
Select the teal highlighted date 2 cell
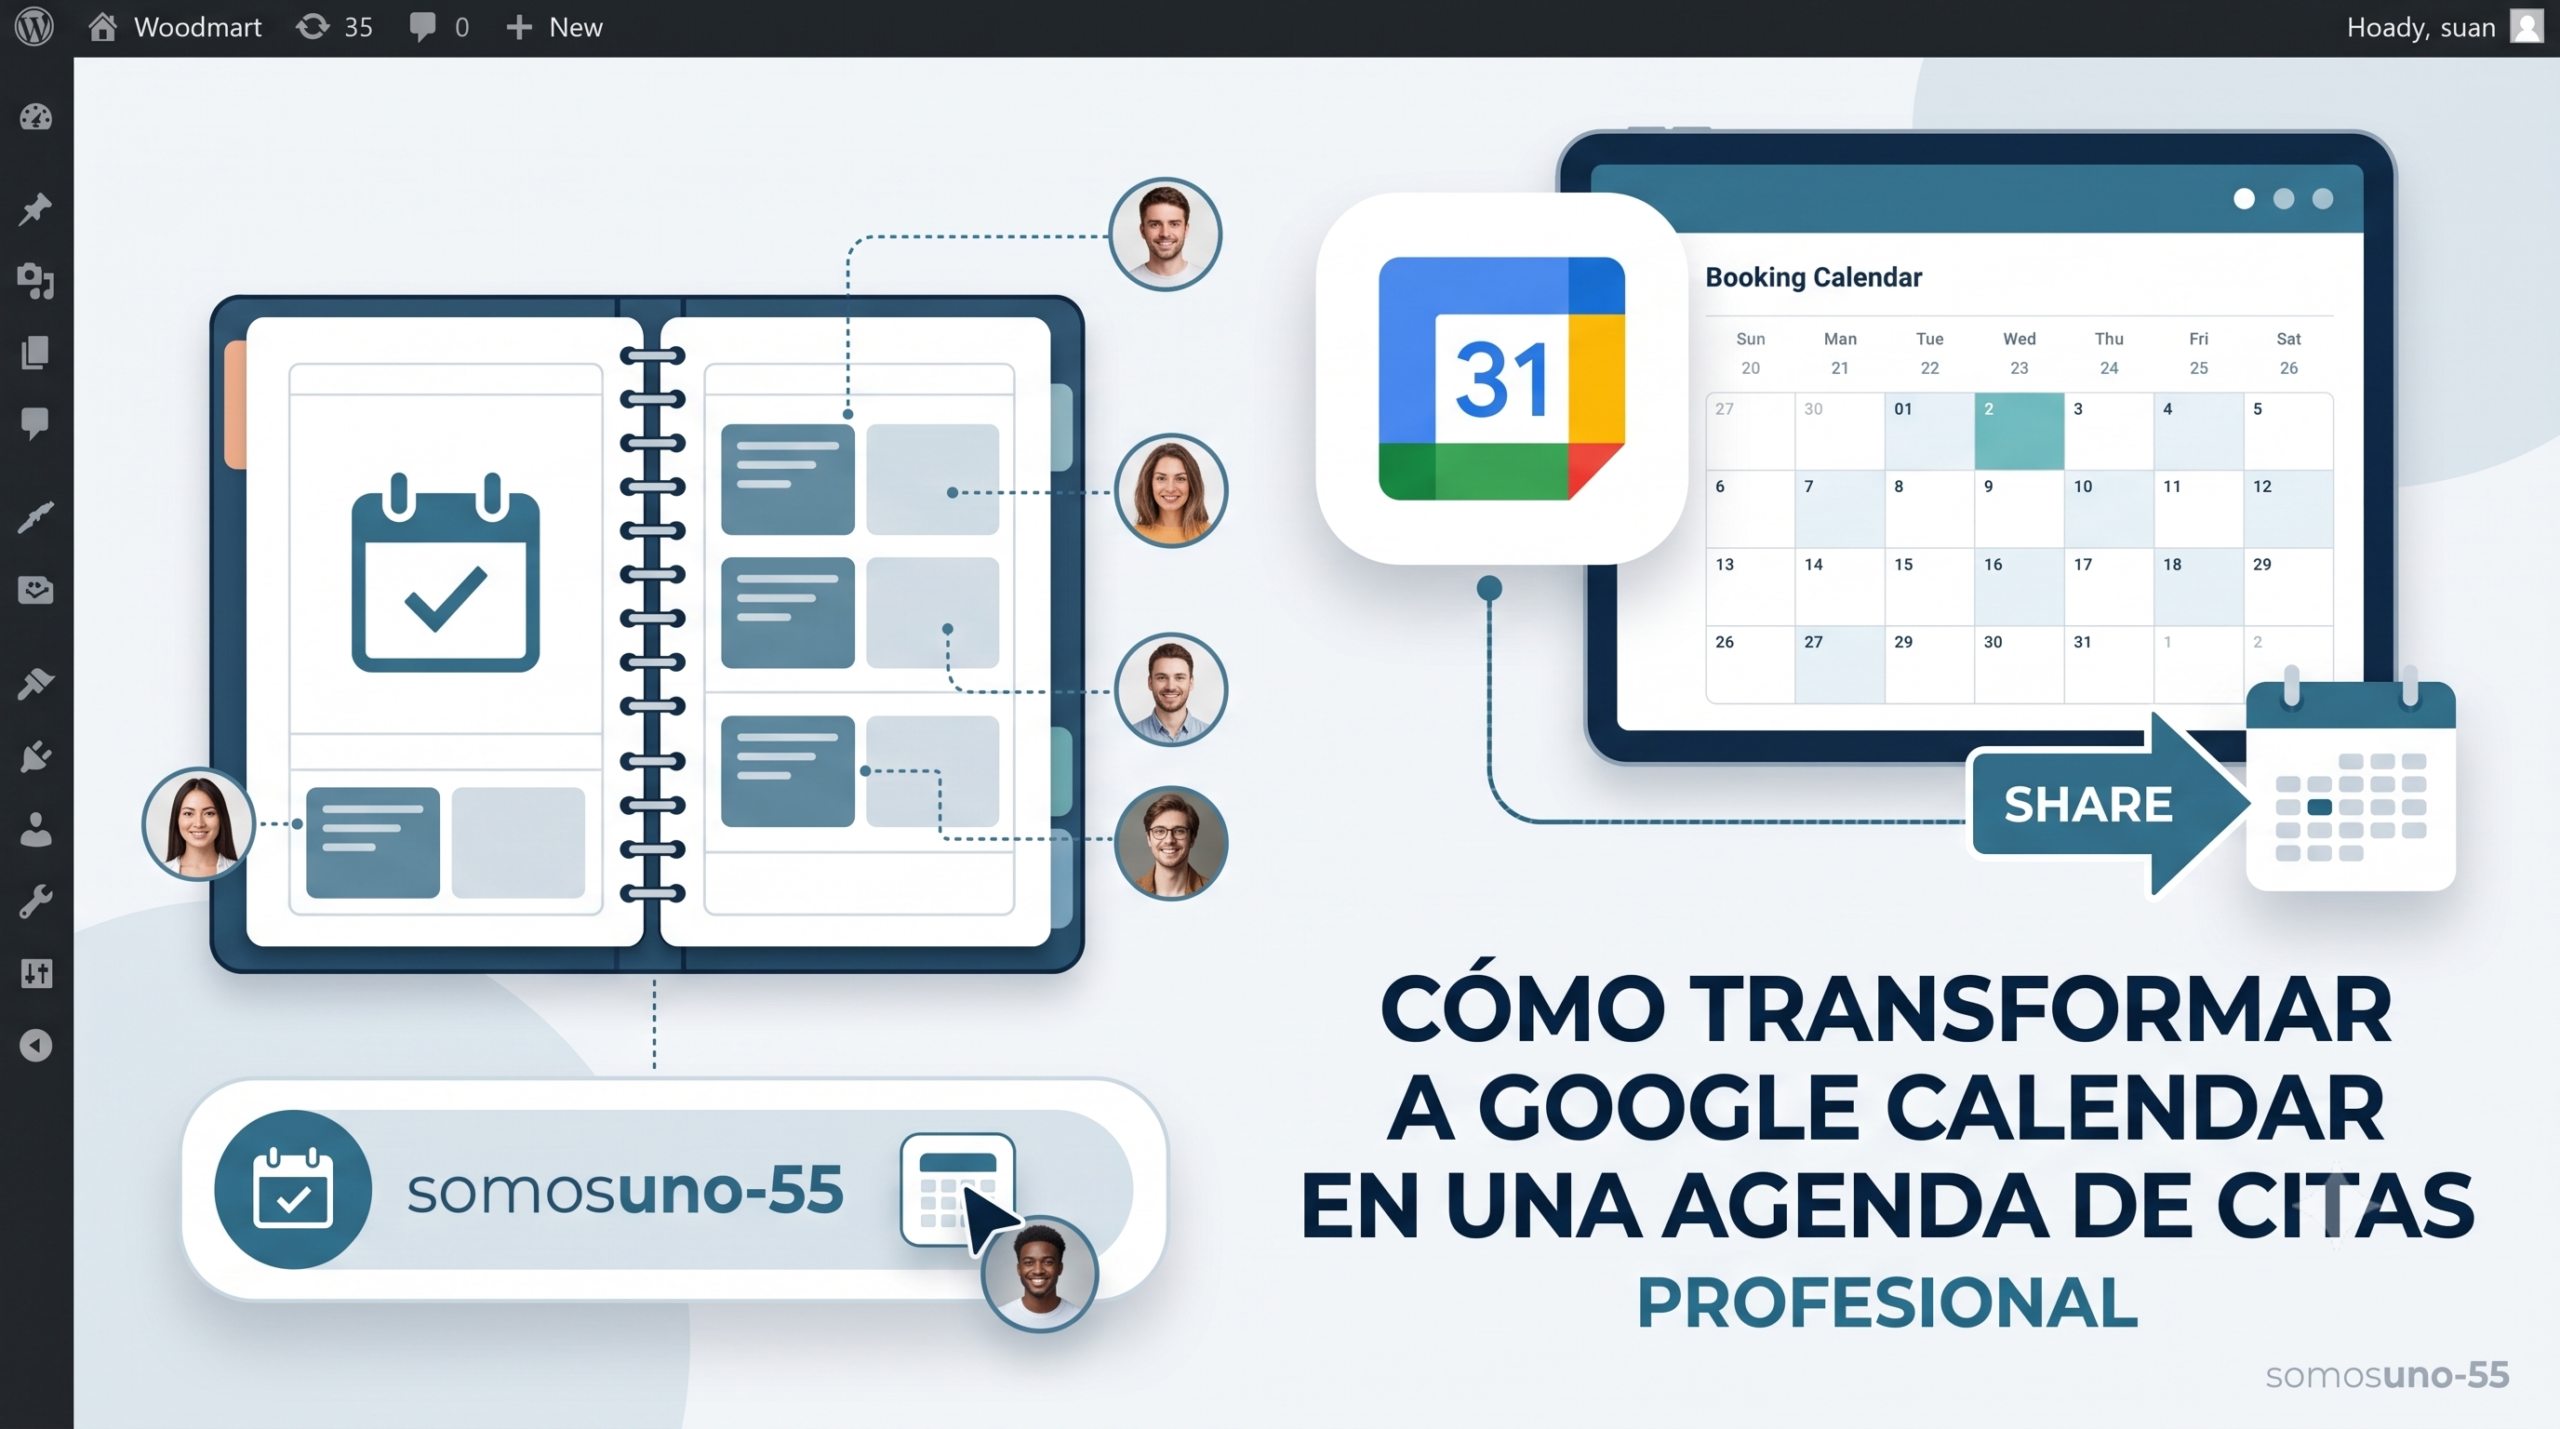[x=2019, y=431]
